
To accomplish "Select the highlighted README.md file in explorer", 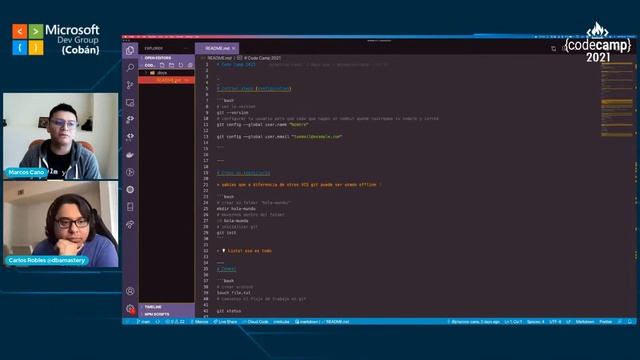I will tap(167, 80).
